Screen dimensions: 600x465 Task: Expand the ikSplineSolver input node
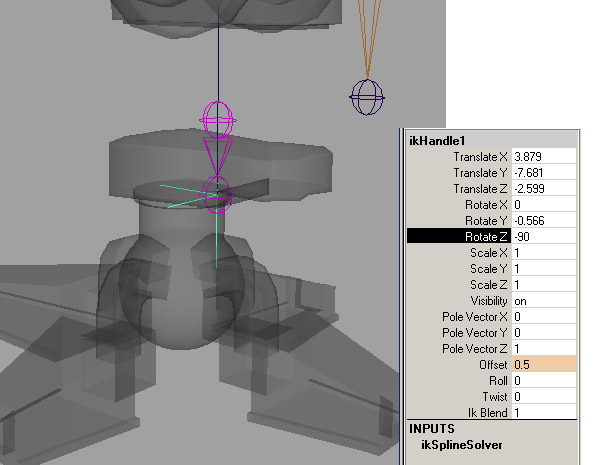pyautogui.click(x=461, y=445)
